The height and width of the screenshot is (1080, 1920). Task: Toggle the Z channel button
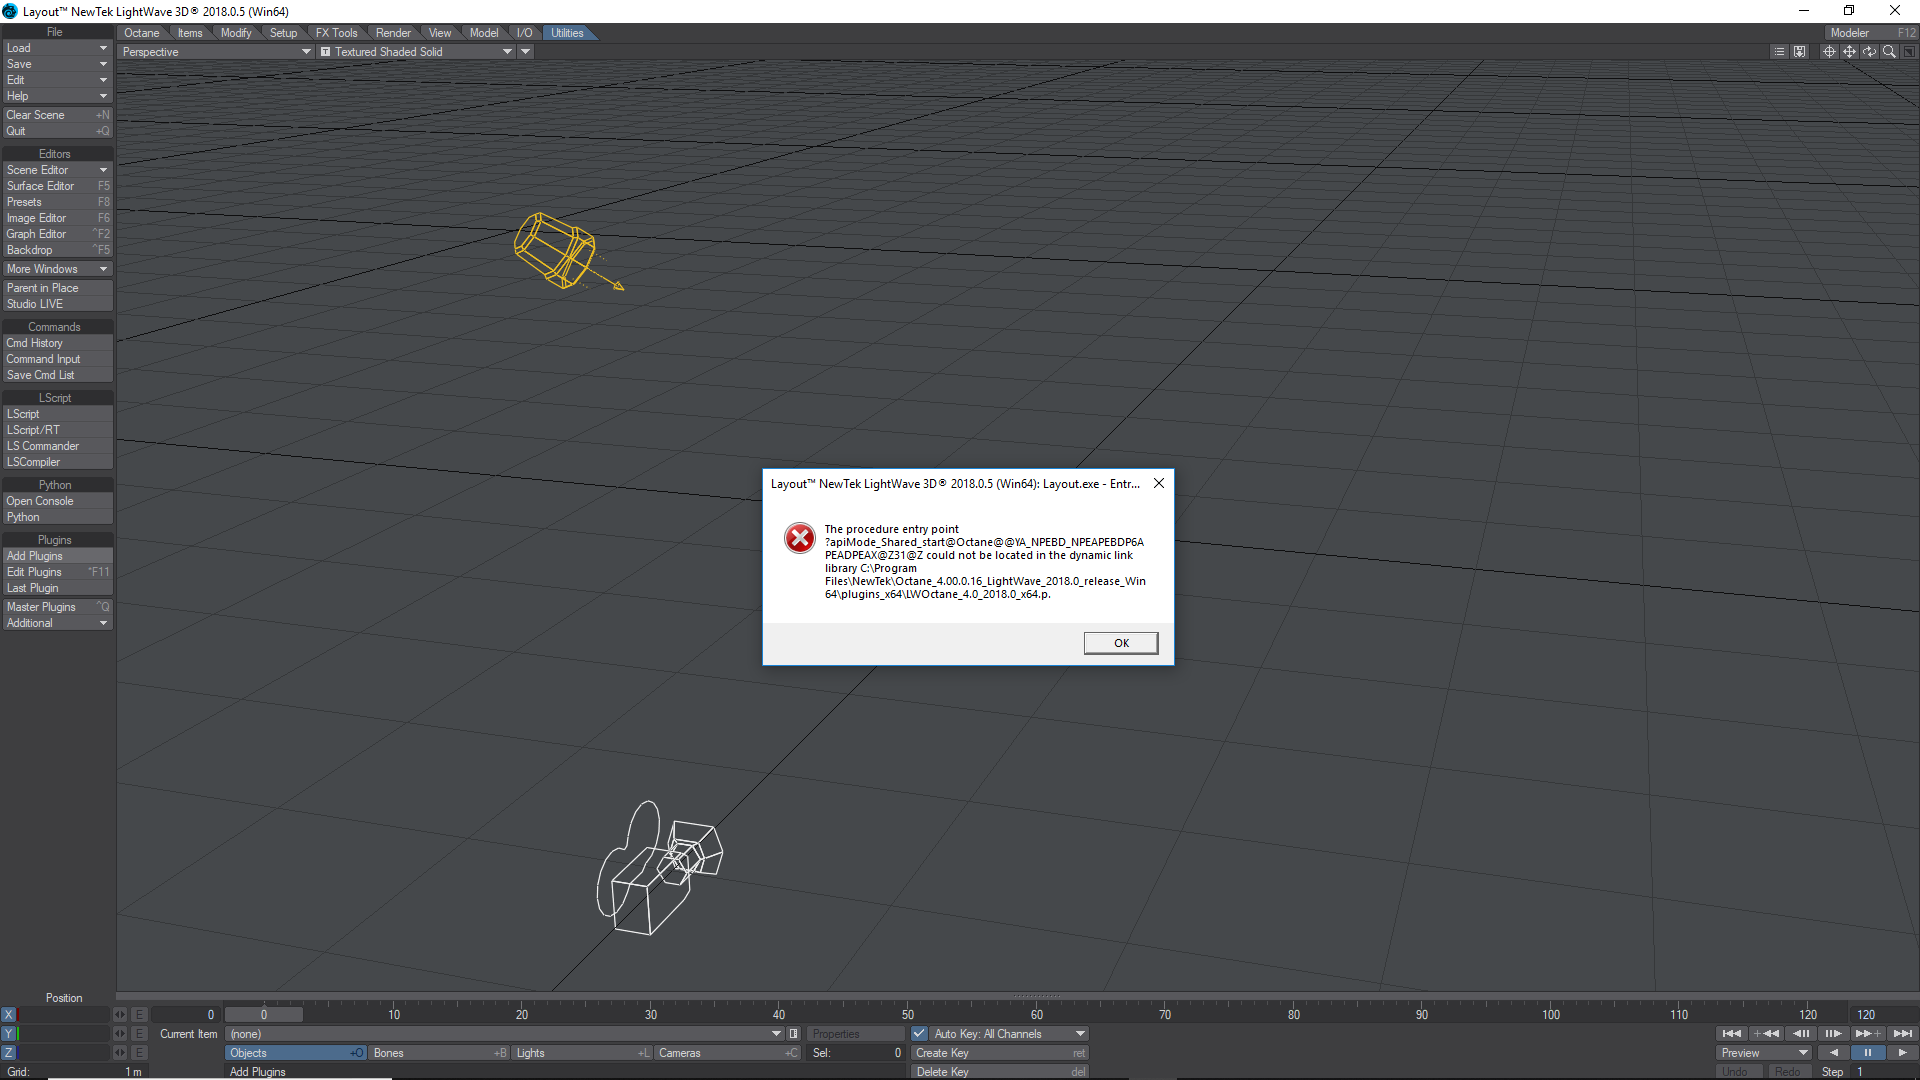[9, 1053]
